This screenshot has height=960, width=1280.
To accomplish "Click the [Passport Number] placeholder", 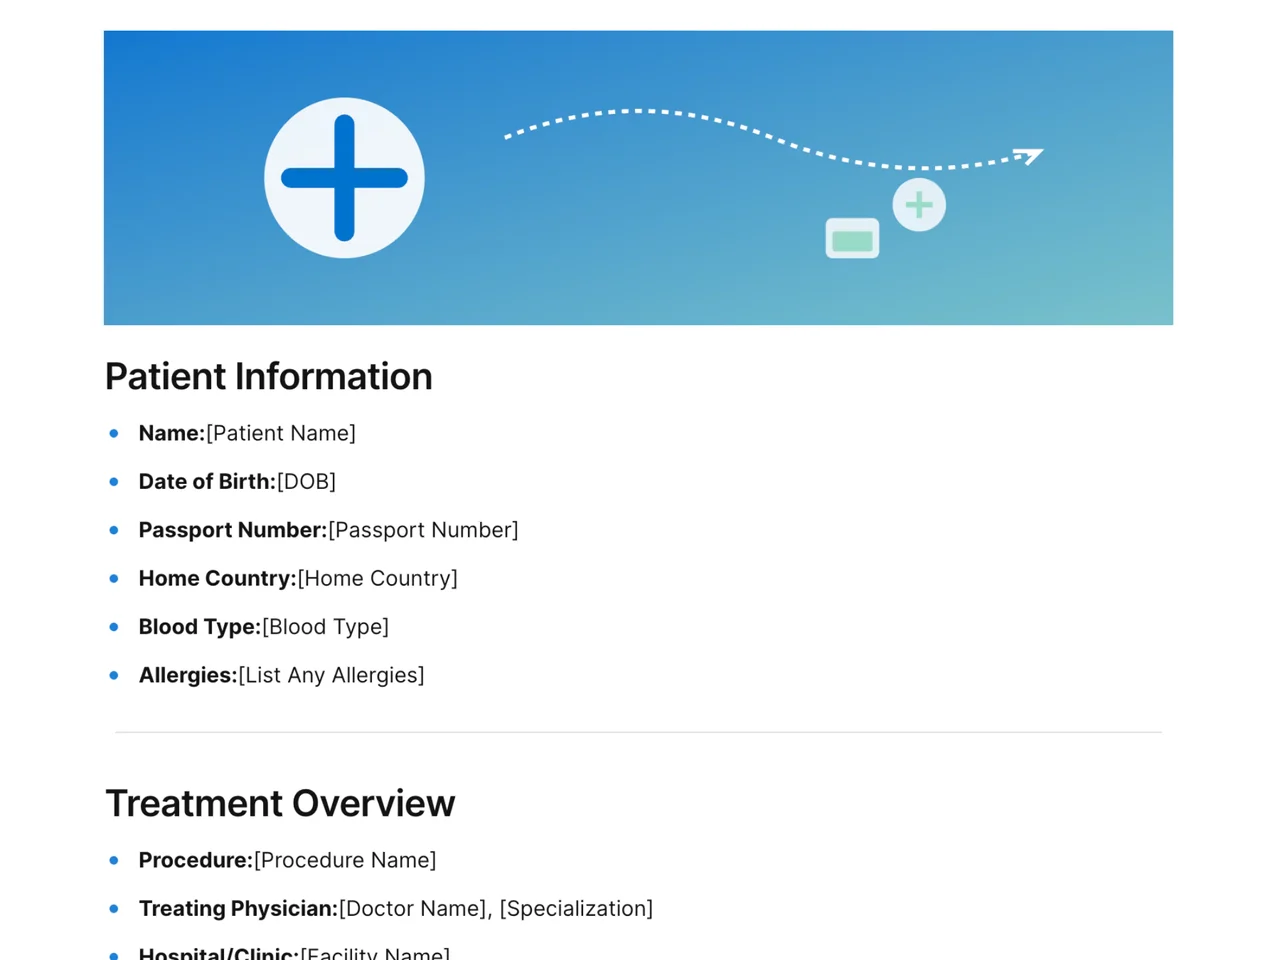I will [x=423, y=530].
